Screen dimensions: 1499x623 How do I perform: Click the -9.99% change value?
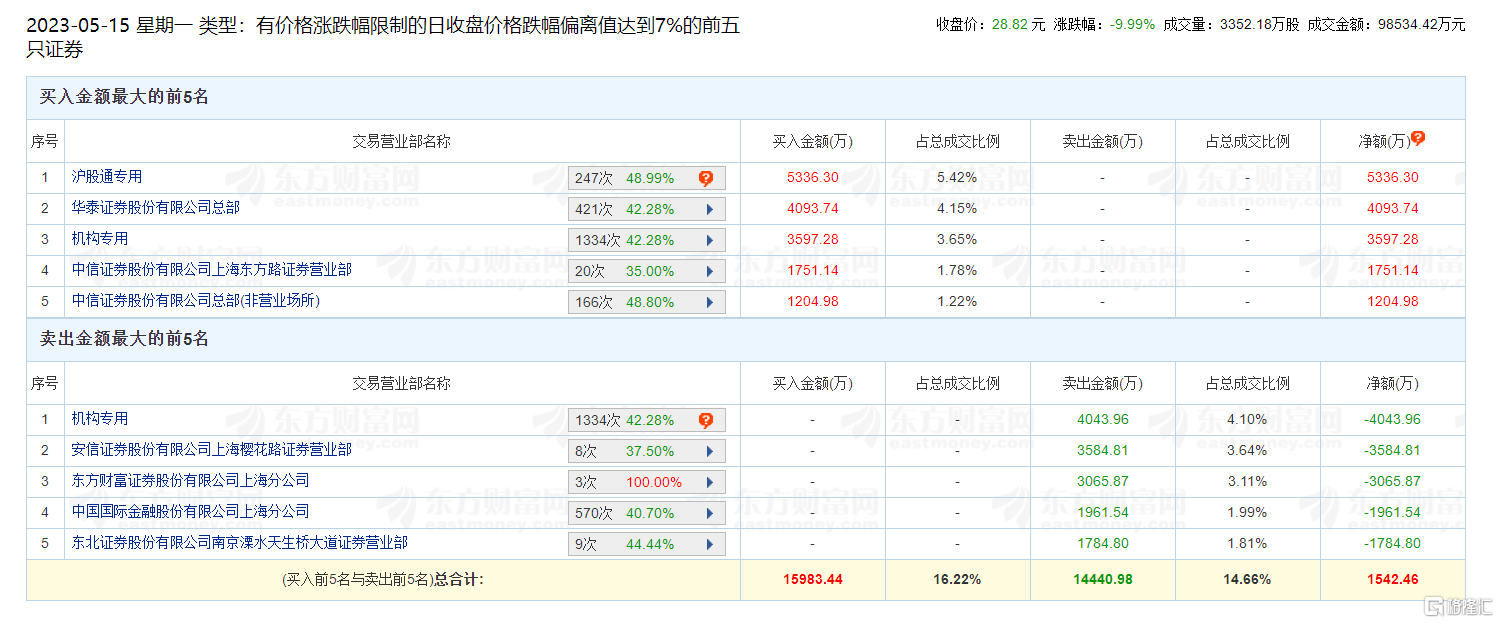point(1133,24)
